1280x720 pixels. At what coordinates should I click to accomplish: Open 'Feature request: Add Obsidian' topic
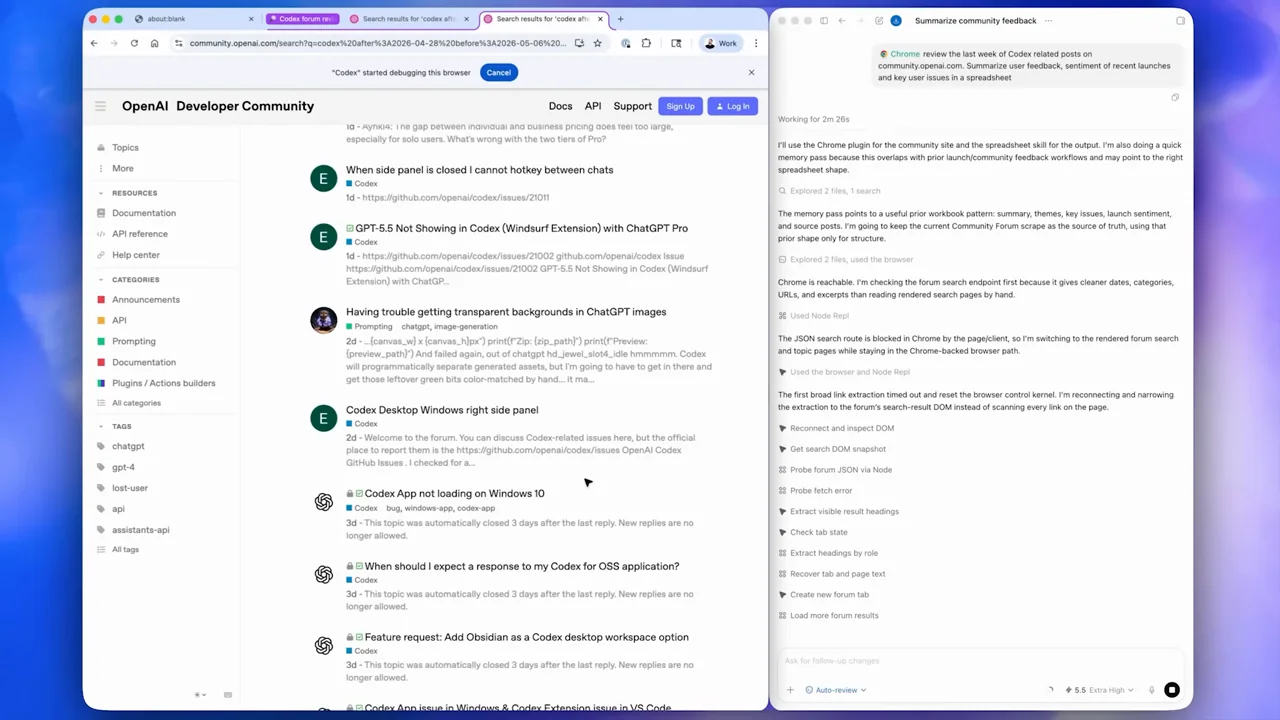click(x=526, y=637)
